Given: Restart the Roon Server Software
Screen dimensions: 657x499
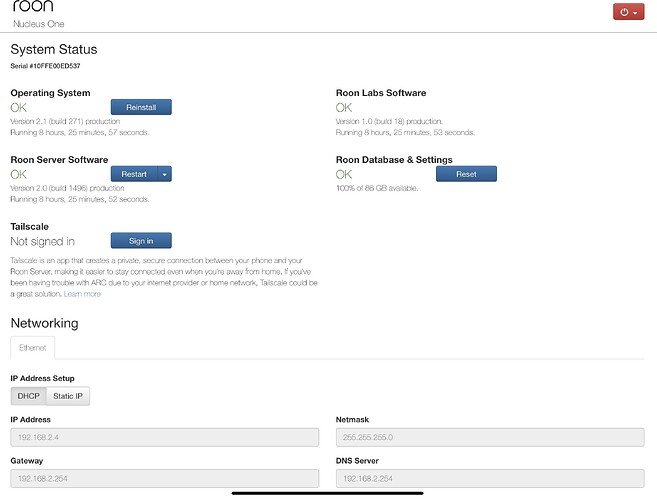Looking at the screenshot, I should (x=134, y=174).
